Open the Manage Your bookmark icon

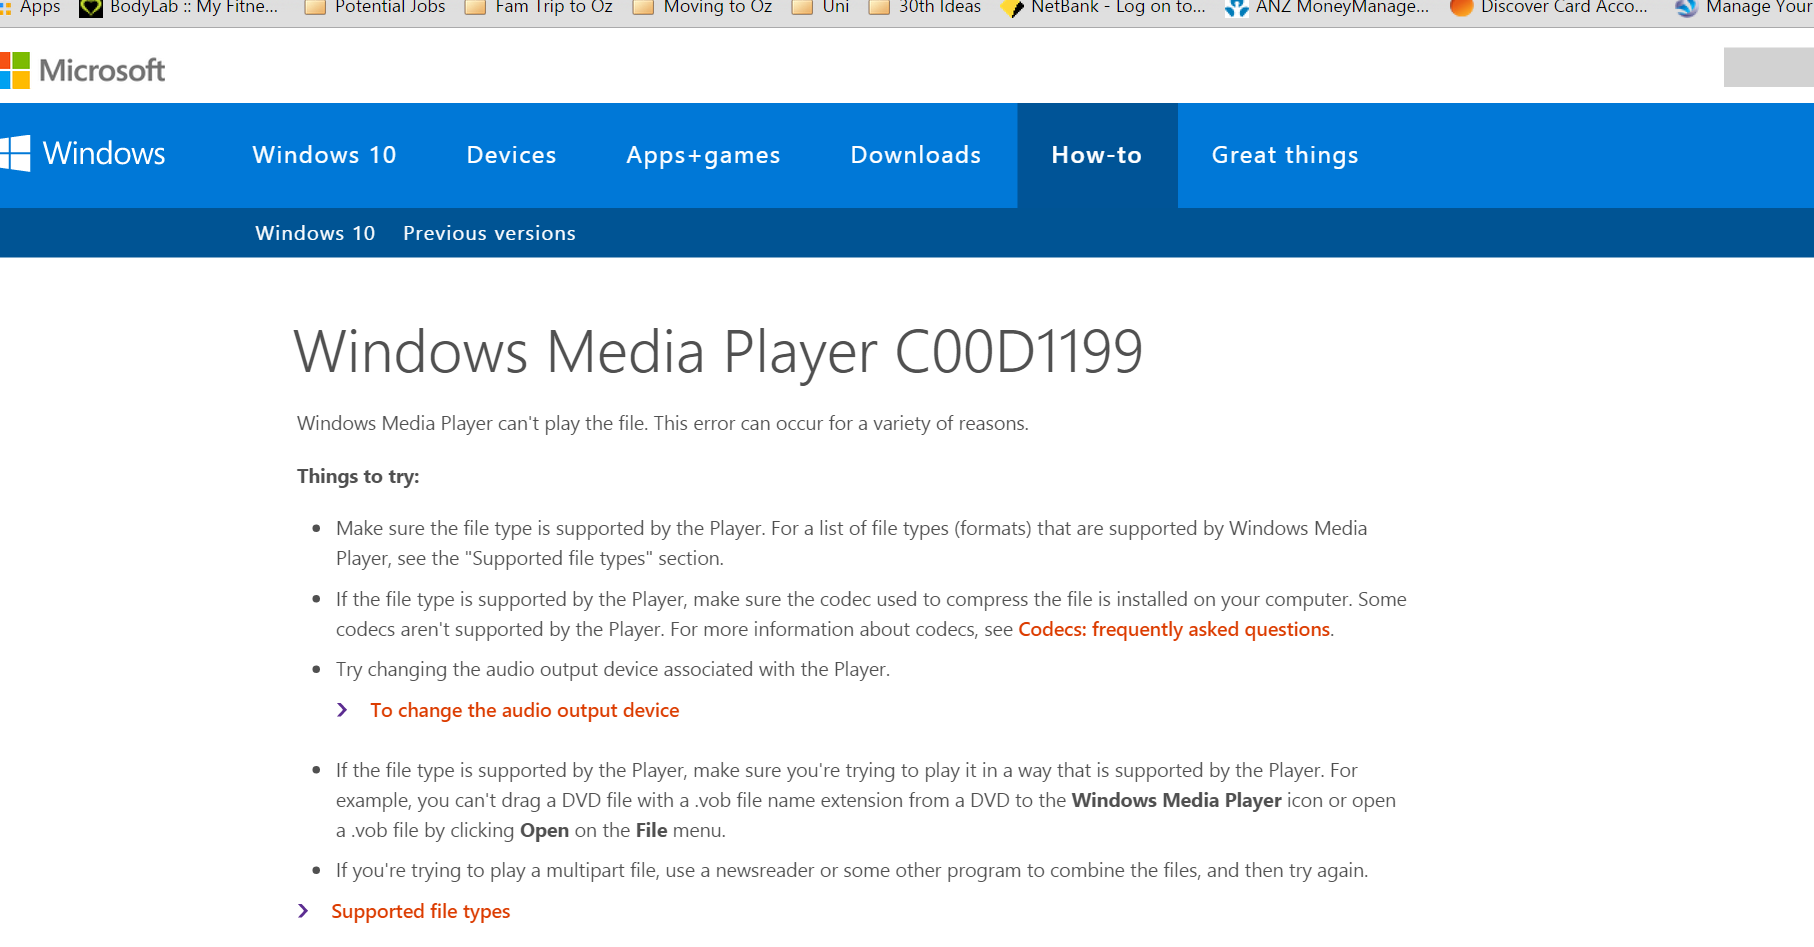coord(1687,8)
